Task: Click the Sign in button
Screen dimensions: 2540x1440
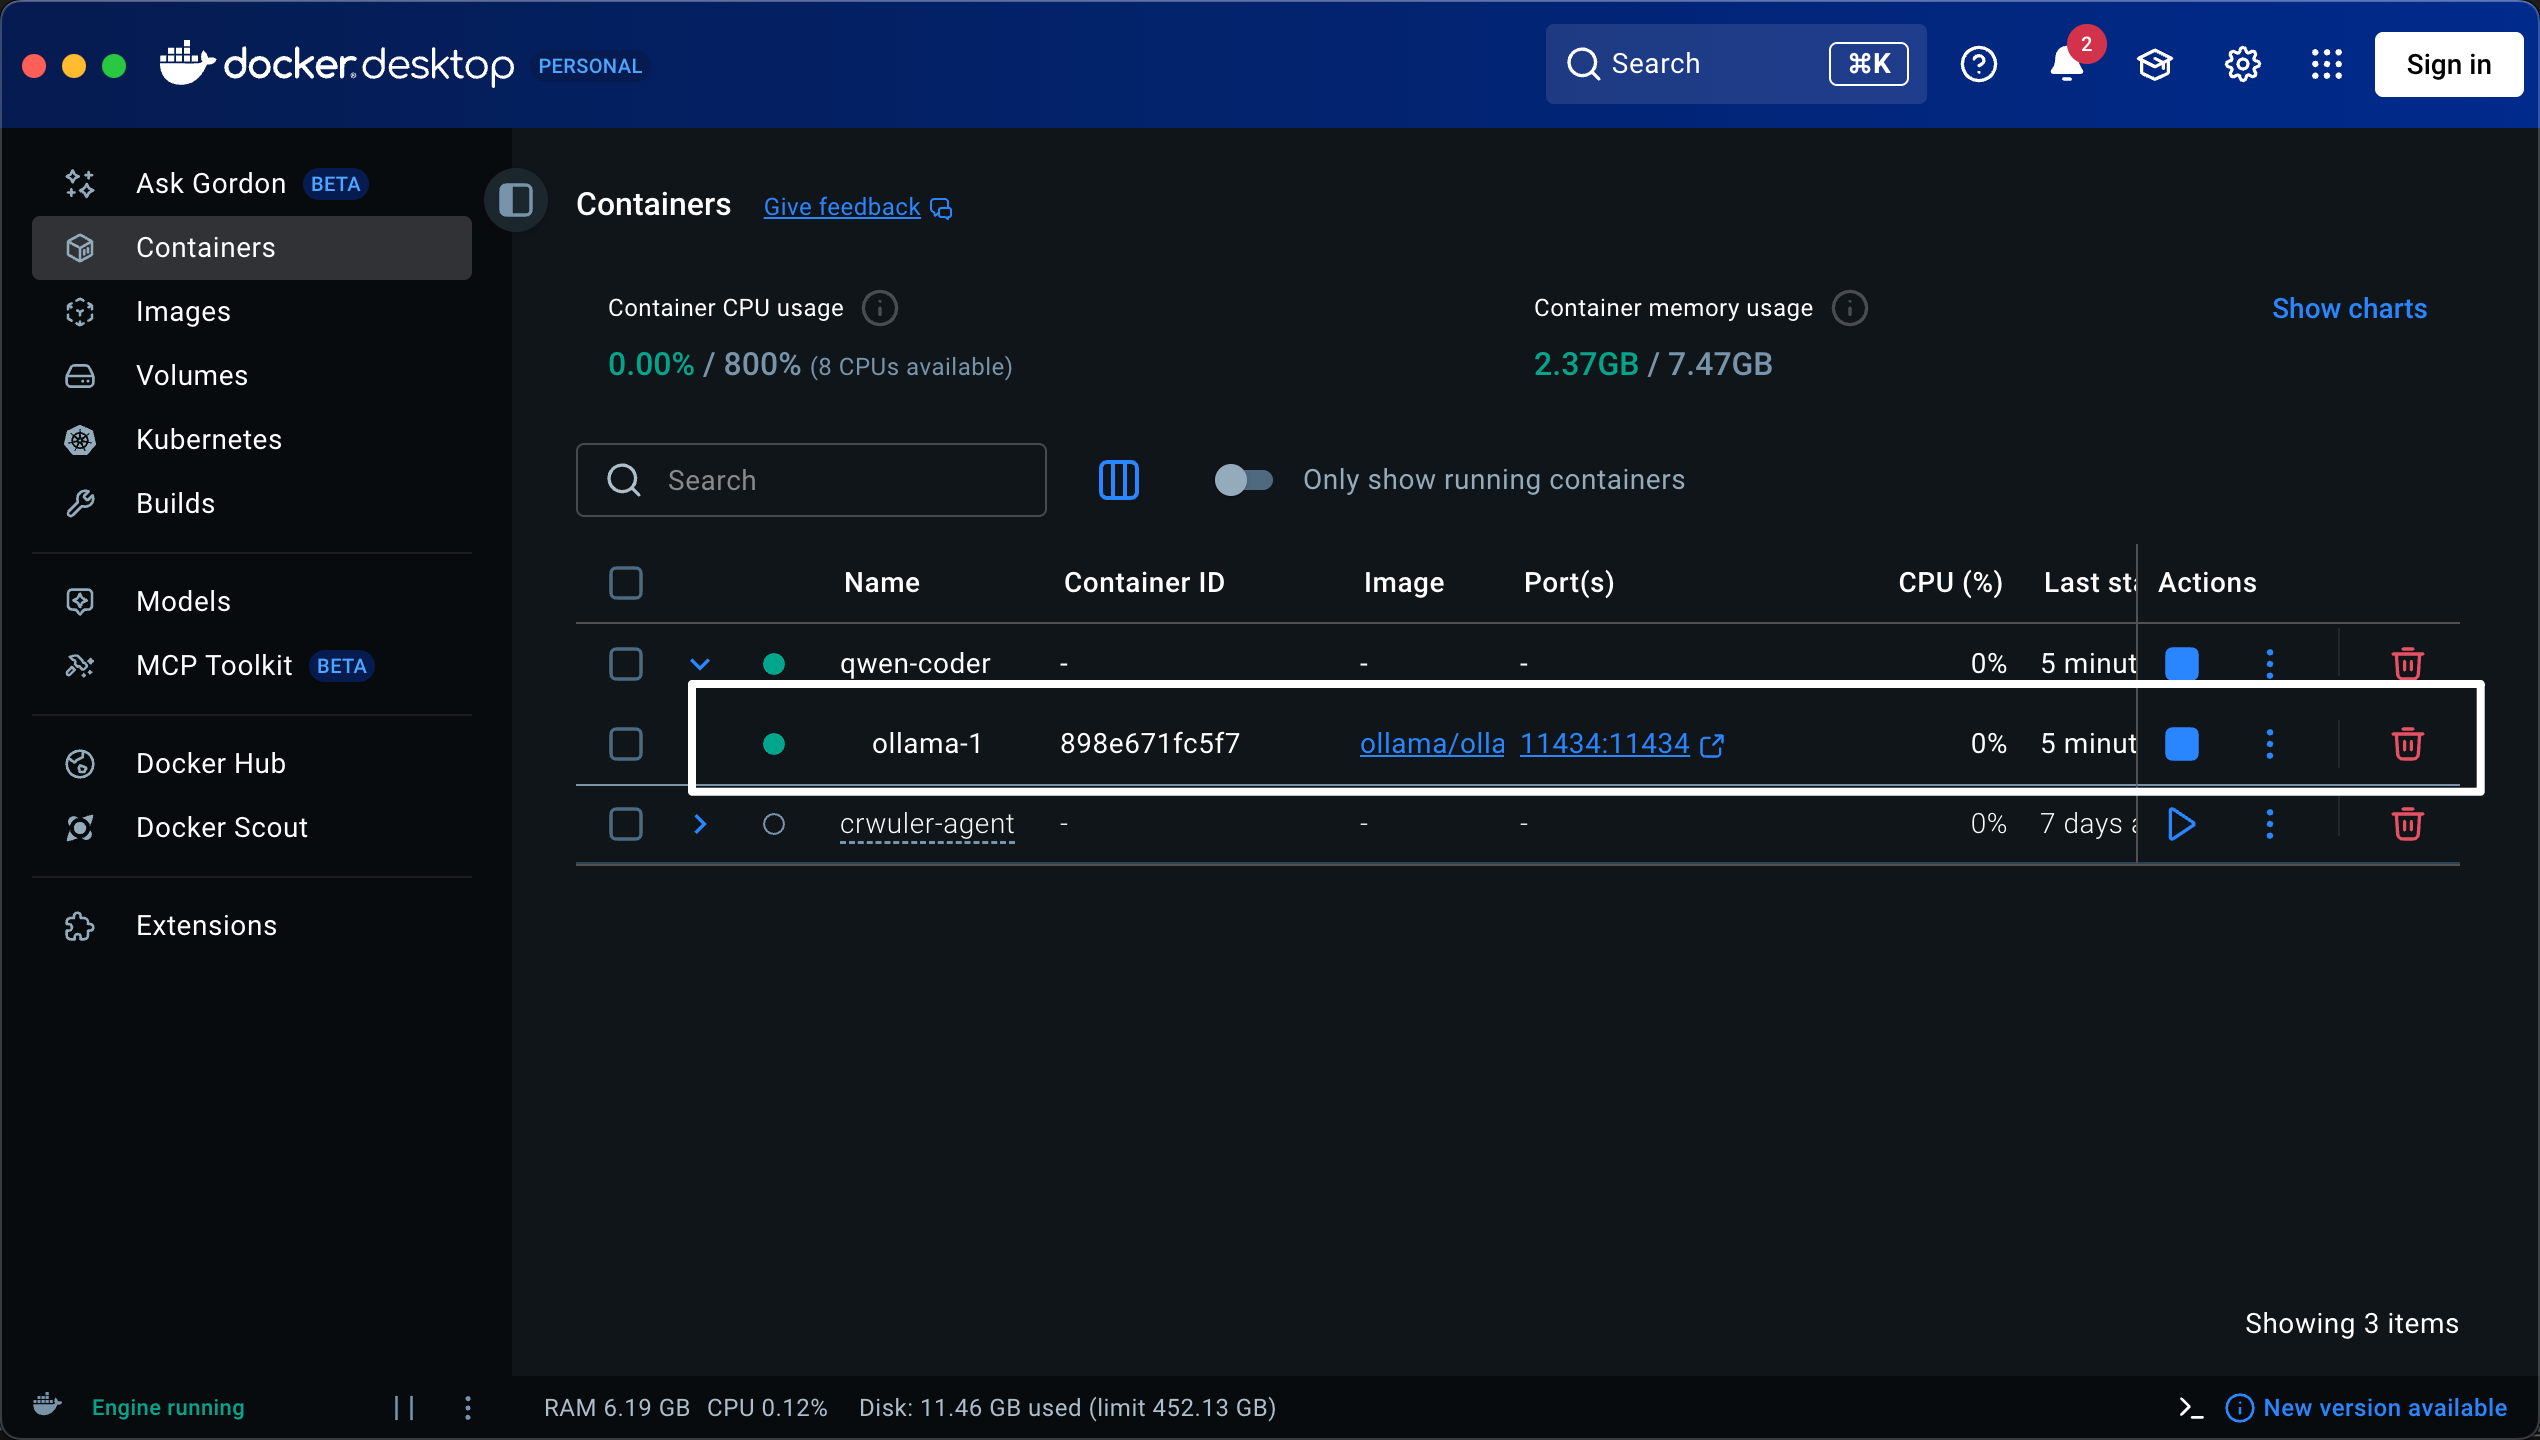Action: (2448, 64)
